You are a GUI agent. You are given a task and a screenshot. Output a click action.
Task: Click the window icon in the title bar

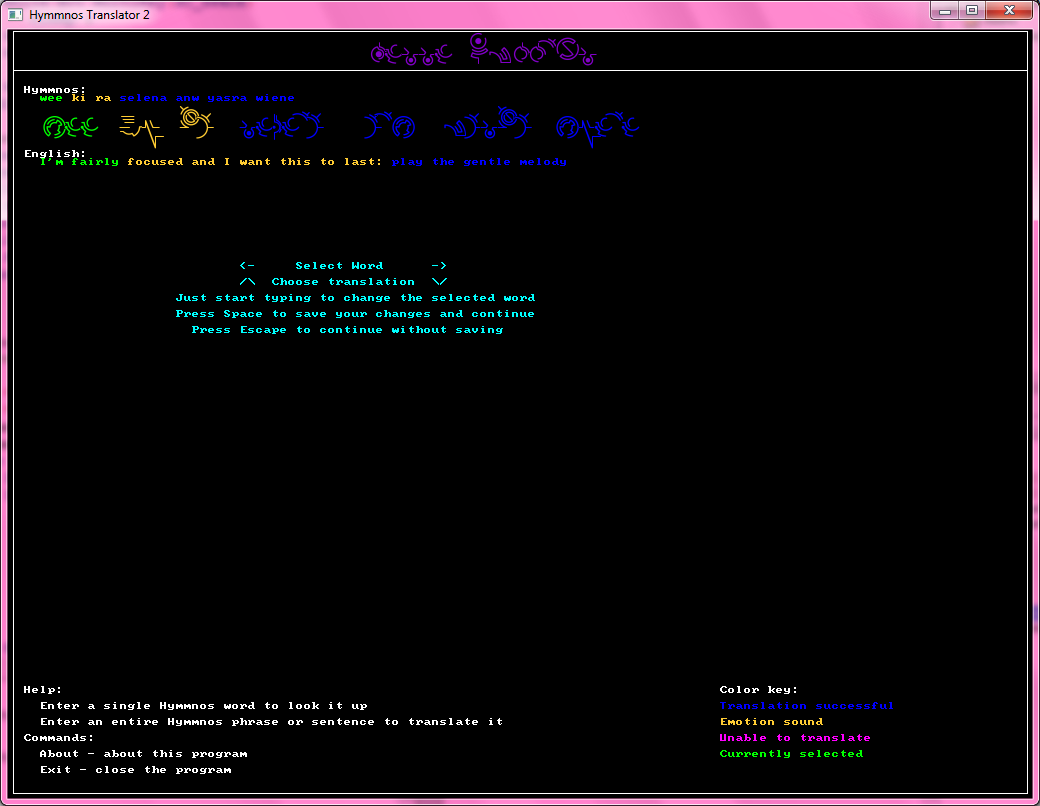tap(16, 14)
